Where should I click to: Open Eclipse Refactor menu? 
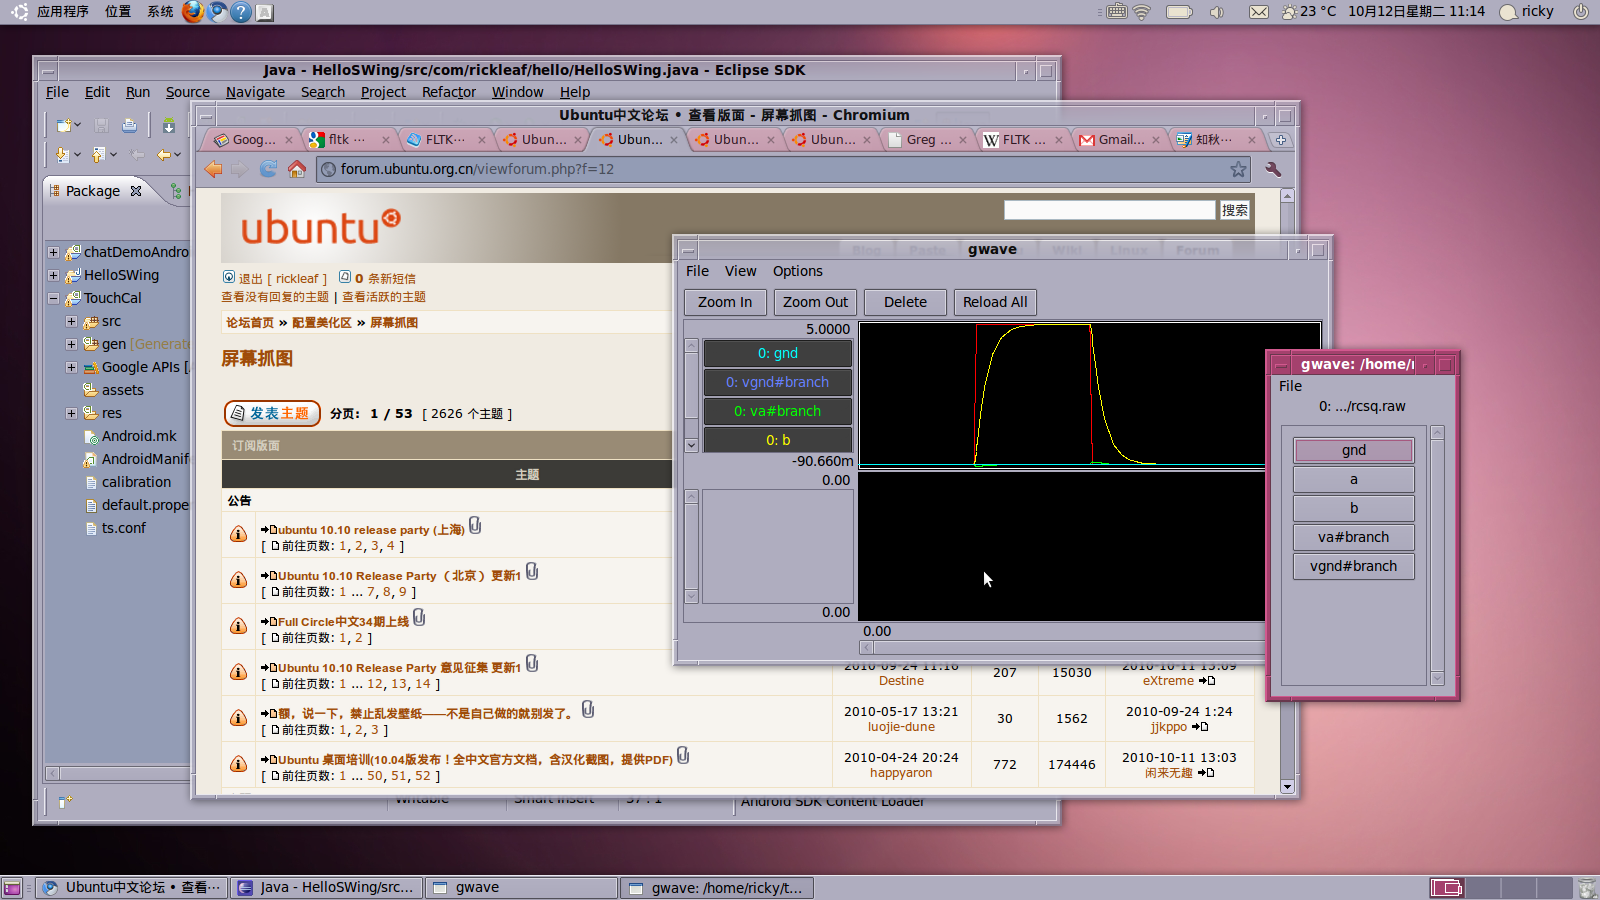[449, 92]
